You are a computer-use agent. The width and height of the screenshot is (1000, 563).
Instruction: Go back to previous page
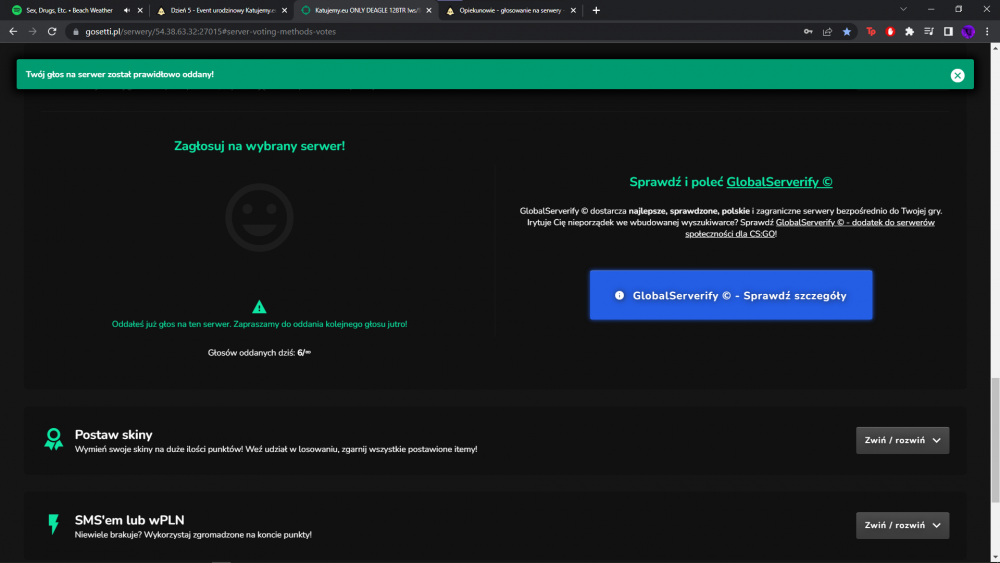click(x=13, y=31)
